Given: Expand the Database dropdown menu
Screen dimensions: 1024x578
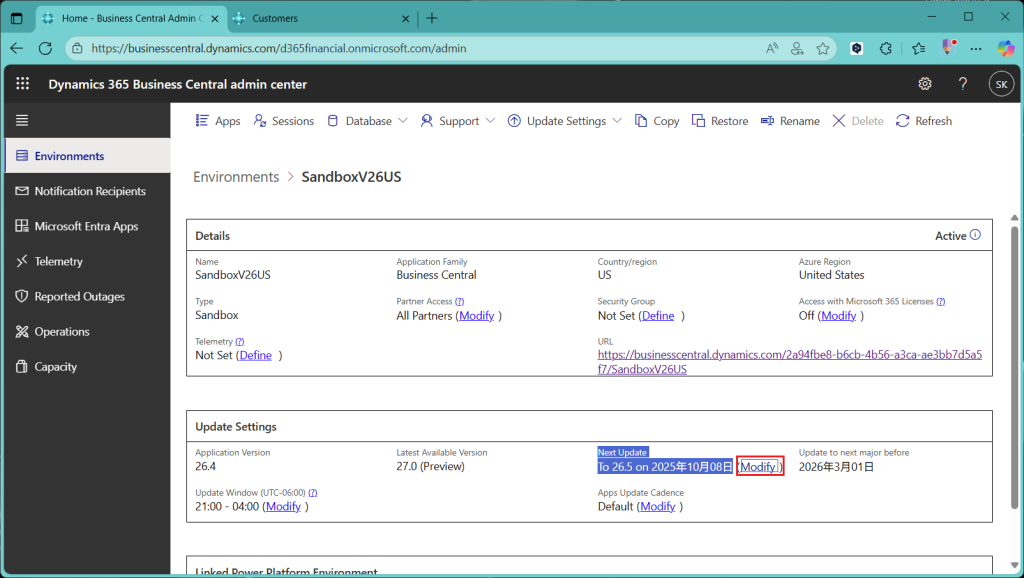Looking at the screenshot, I should [368, 121].
